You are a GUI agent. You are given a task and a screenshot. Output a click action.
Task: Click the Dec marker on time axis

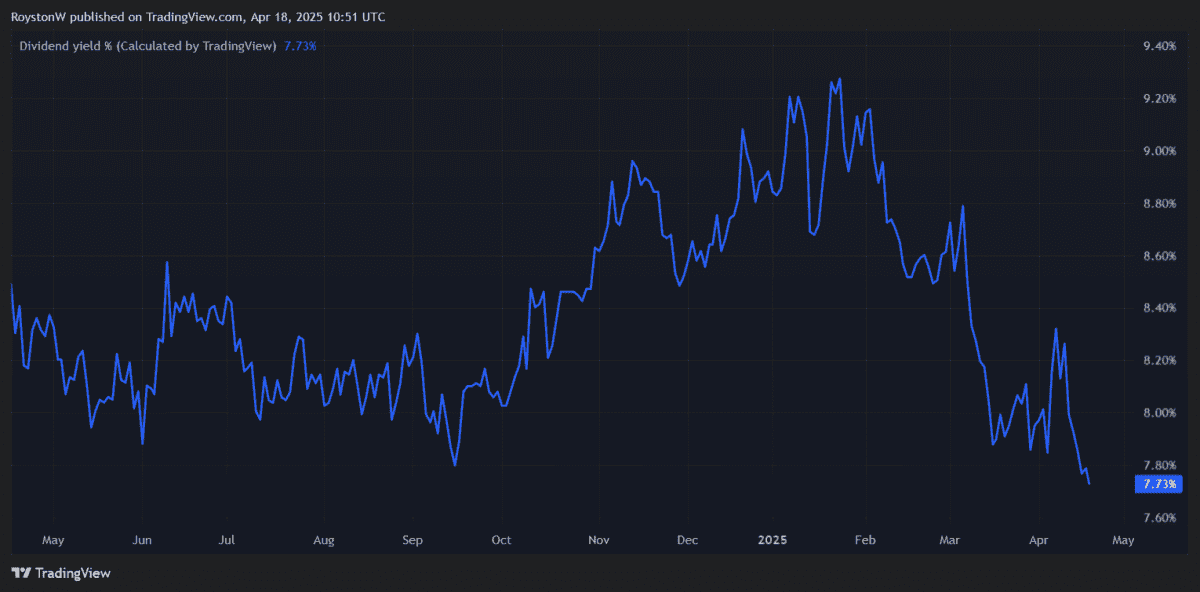pos(687,540)
